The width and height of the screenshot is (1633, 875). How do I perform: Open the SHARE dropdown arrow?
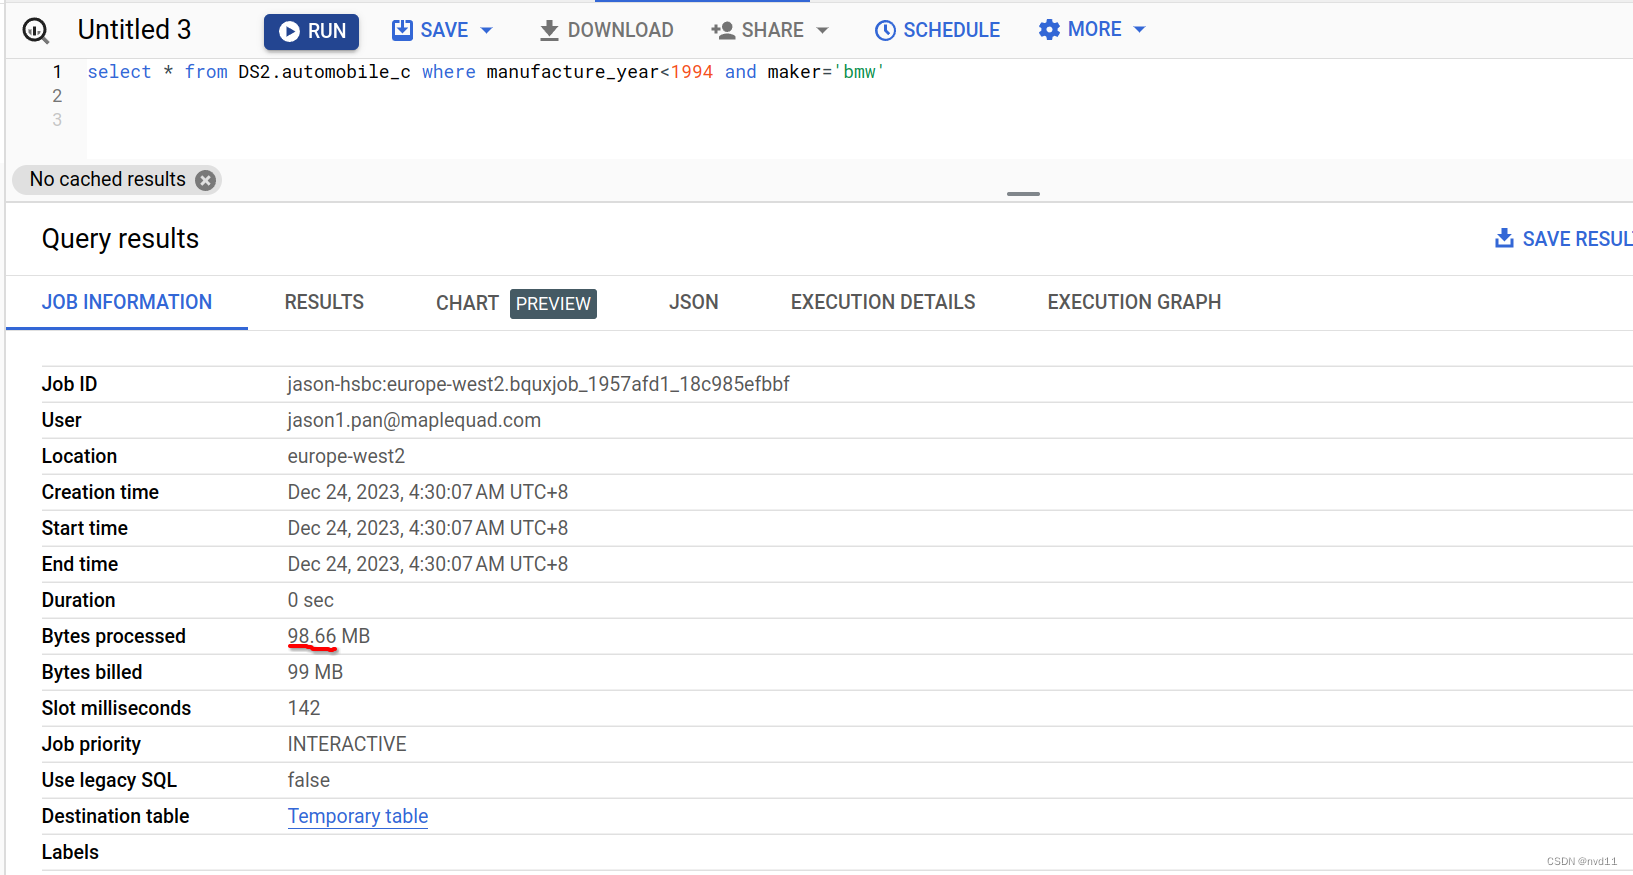point(823,31)
